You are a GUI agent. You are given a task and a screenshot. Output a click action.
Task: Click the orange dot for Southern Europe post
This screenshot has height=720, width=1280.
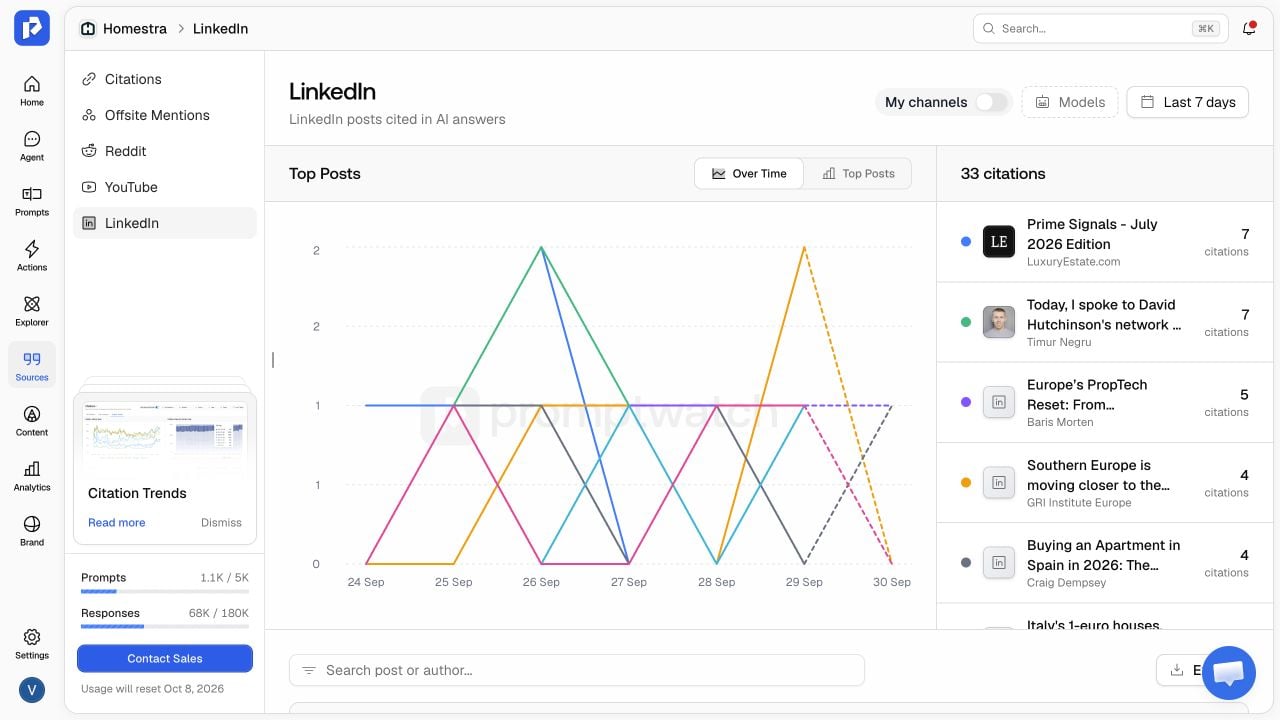pos(966,483)
